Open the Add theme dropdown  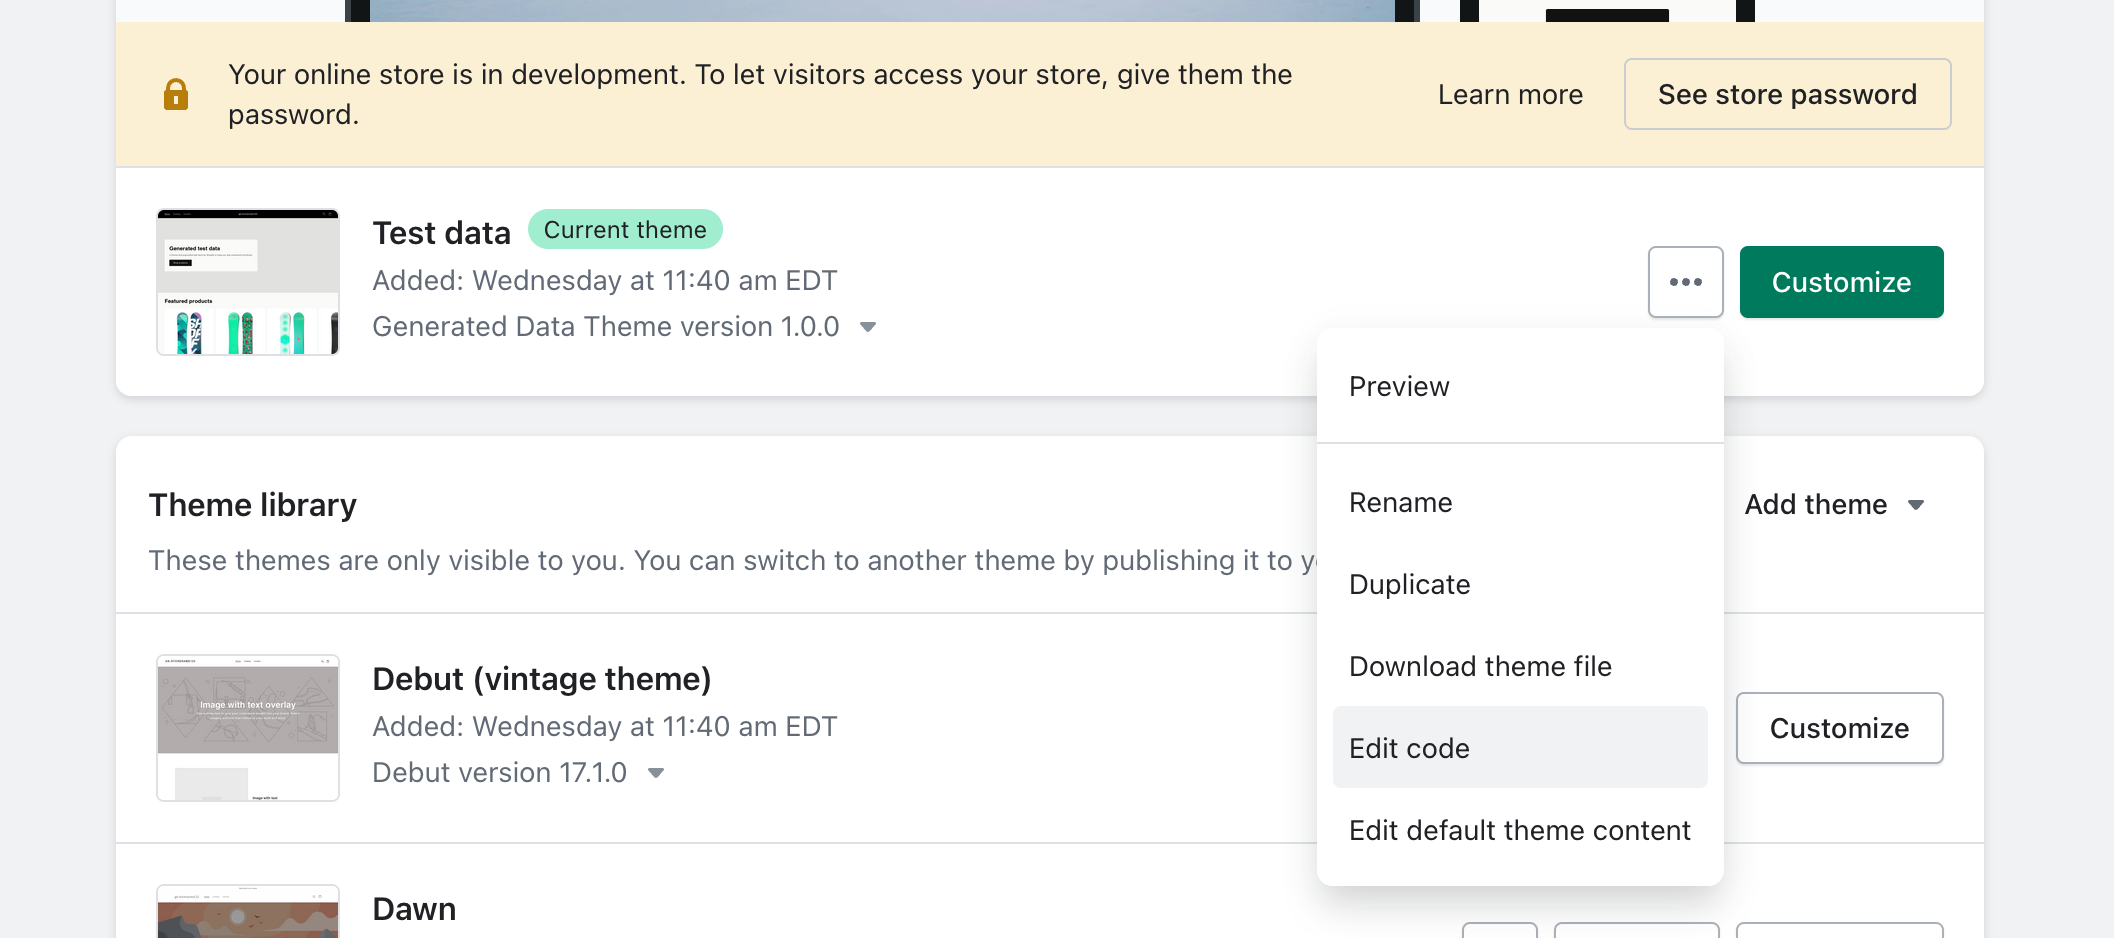point(1834,504)
